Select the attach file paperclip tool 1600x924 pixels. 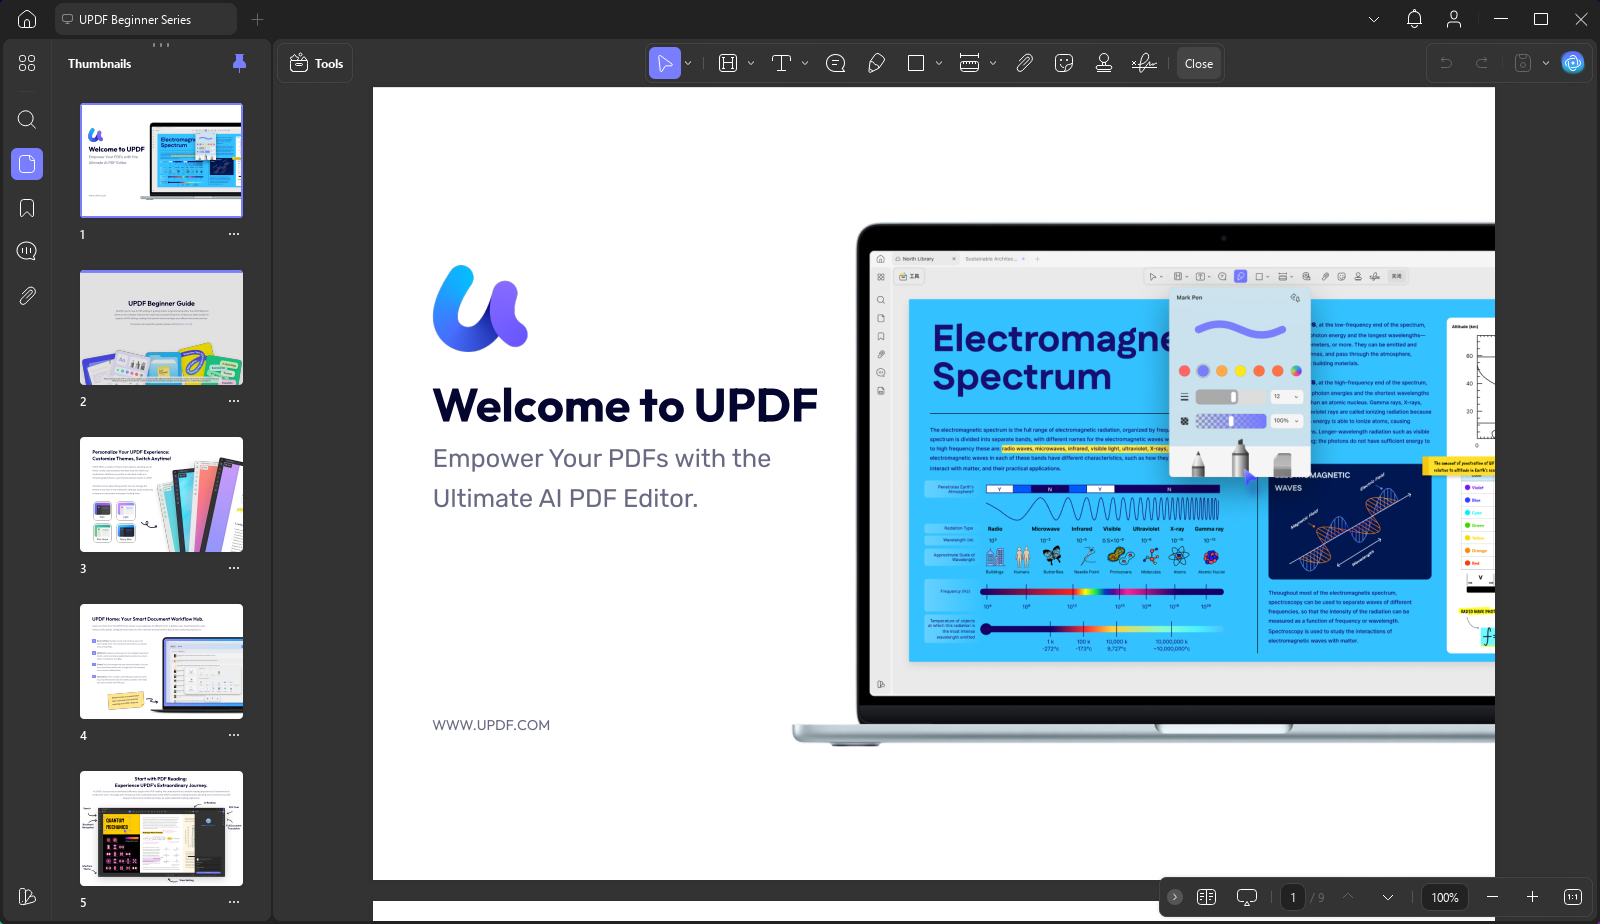click(x=1024, y=63)
